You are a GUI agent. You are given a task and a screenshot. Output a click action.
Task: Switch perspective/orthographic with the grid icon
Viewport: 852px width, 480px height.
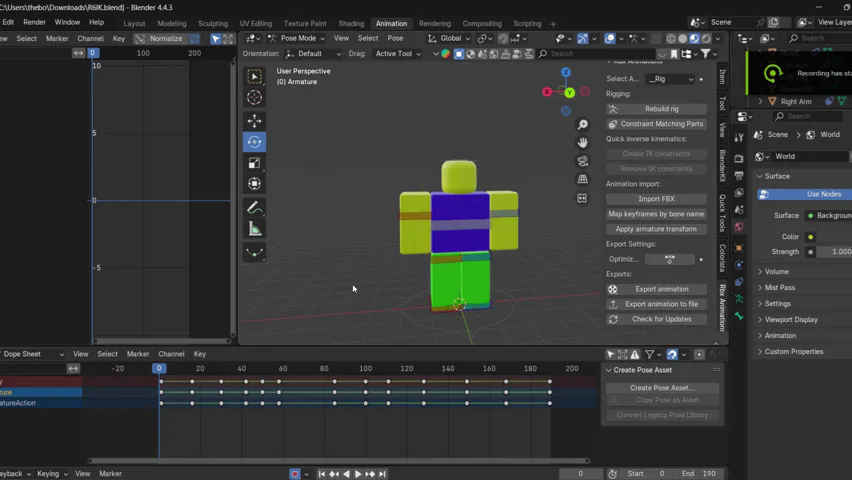pos(582,179)
